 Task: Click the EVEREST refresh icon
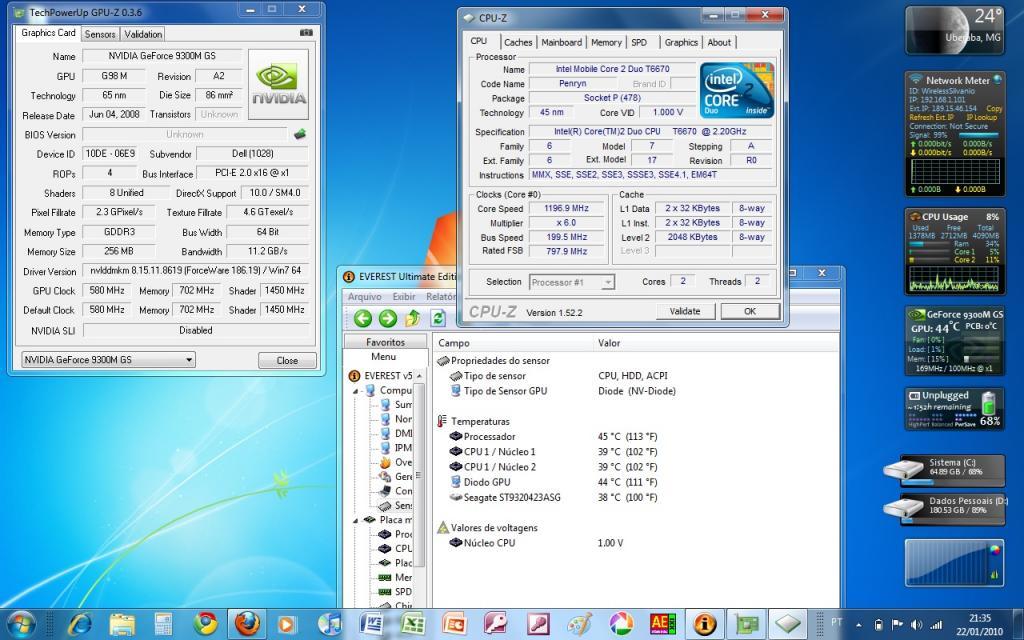tap(438, 318)
